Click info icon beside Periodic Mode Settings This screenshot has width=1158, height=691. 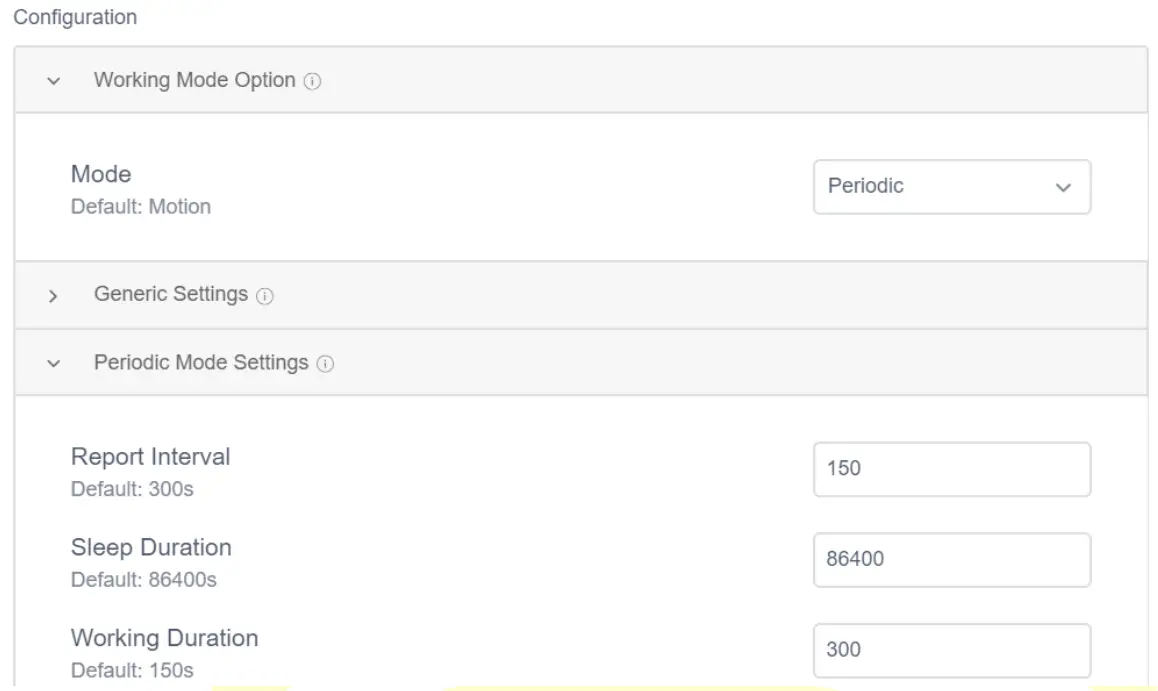pos(325,364)
